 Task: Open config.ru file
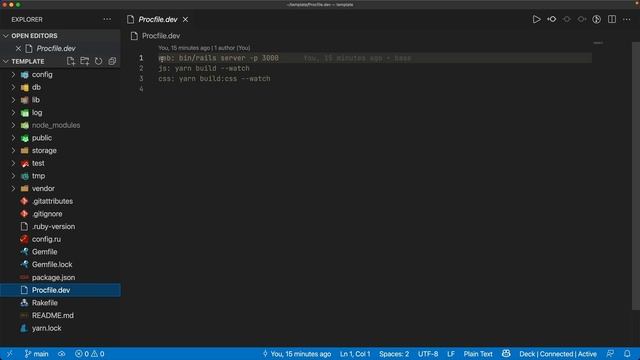[x=60, y=239]
